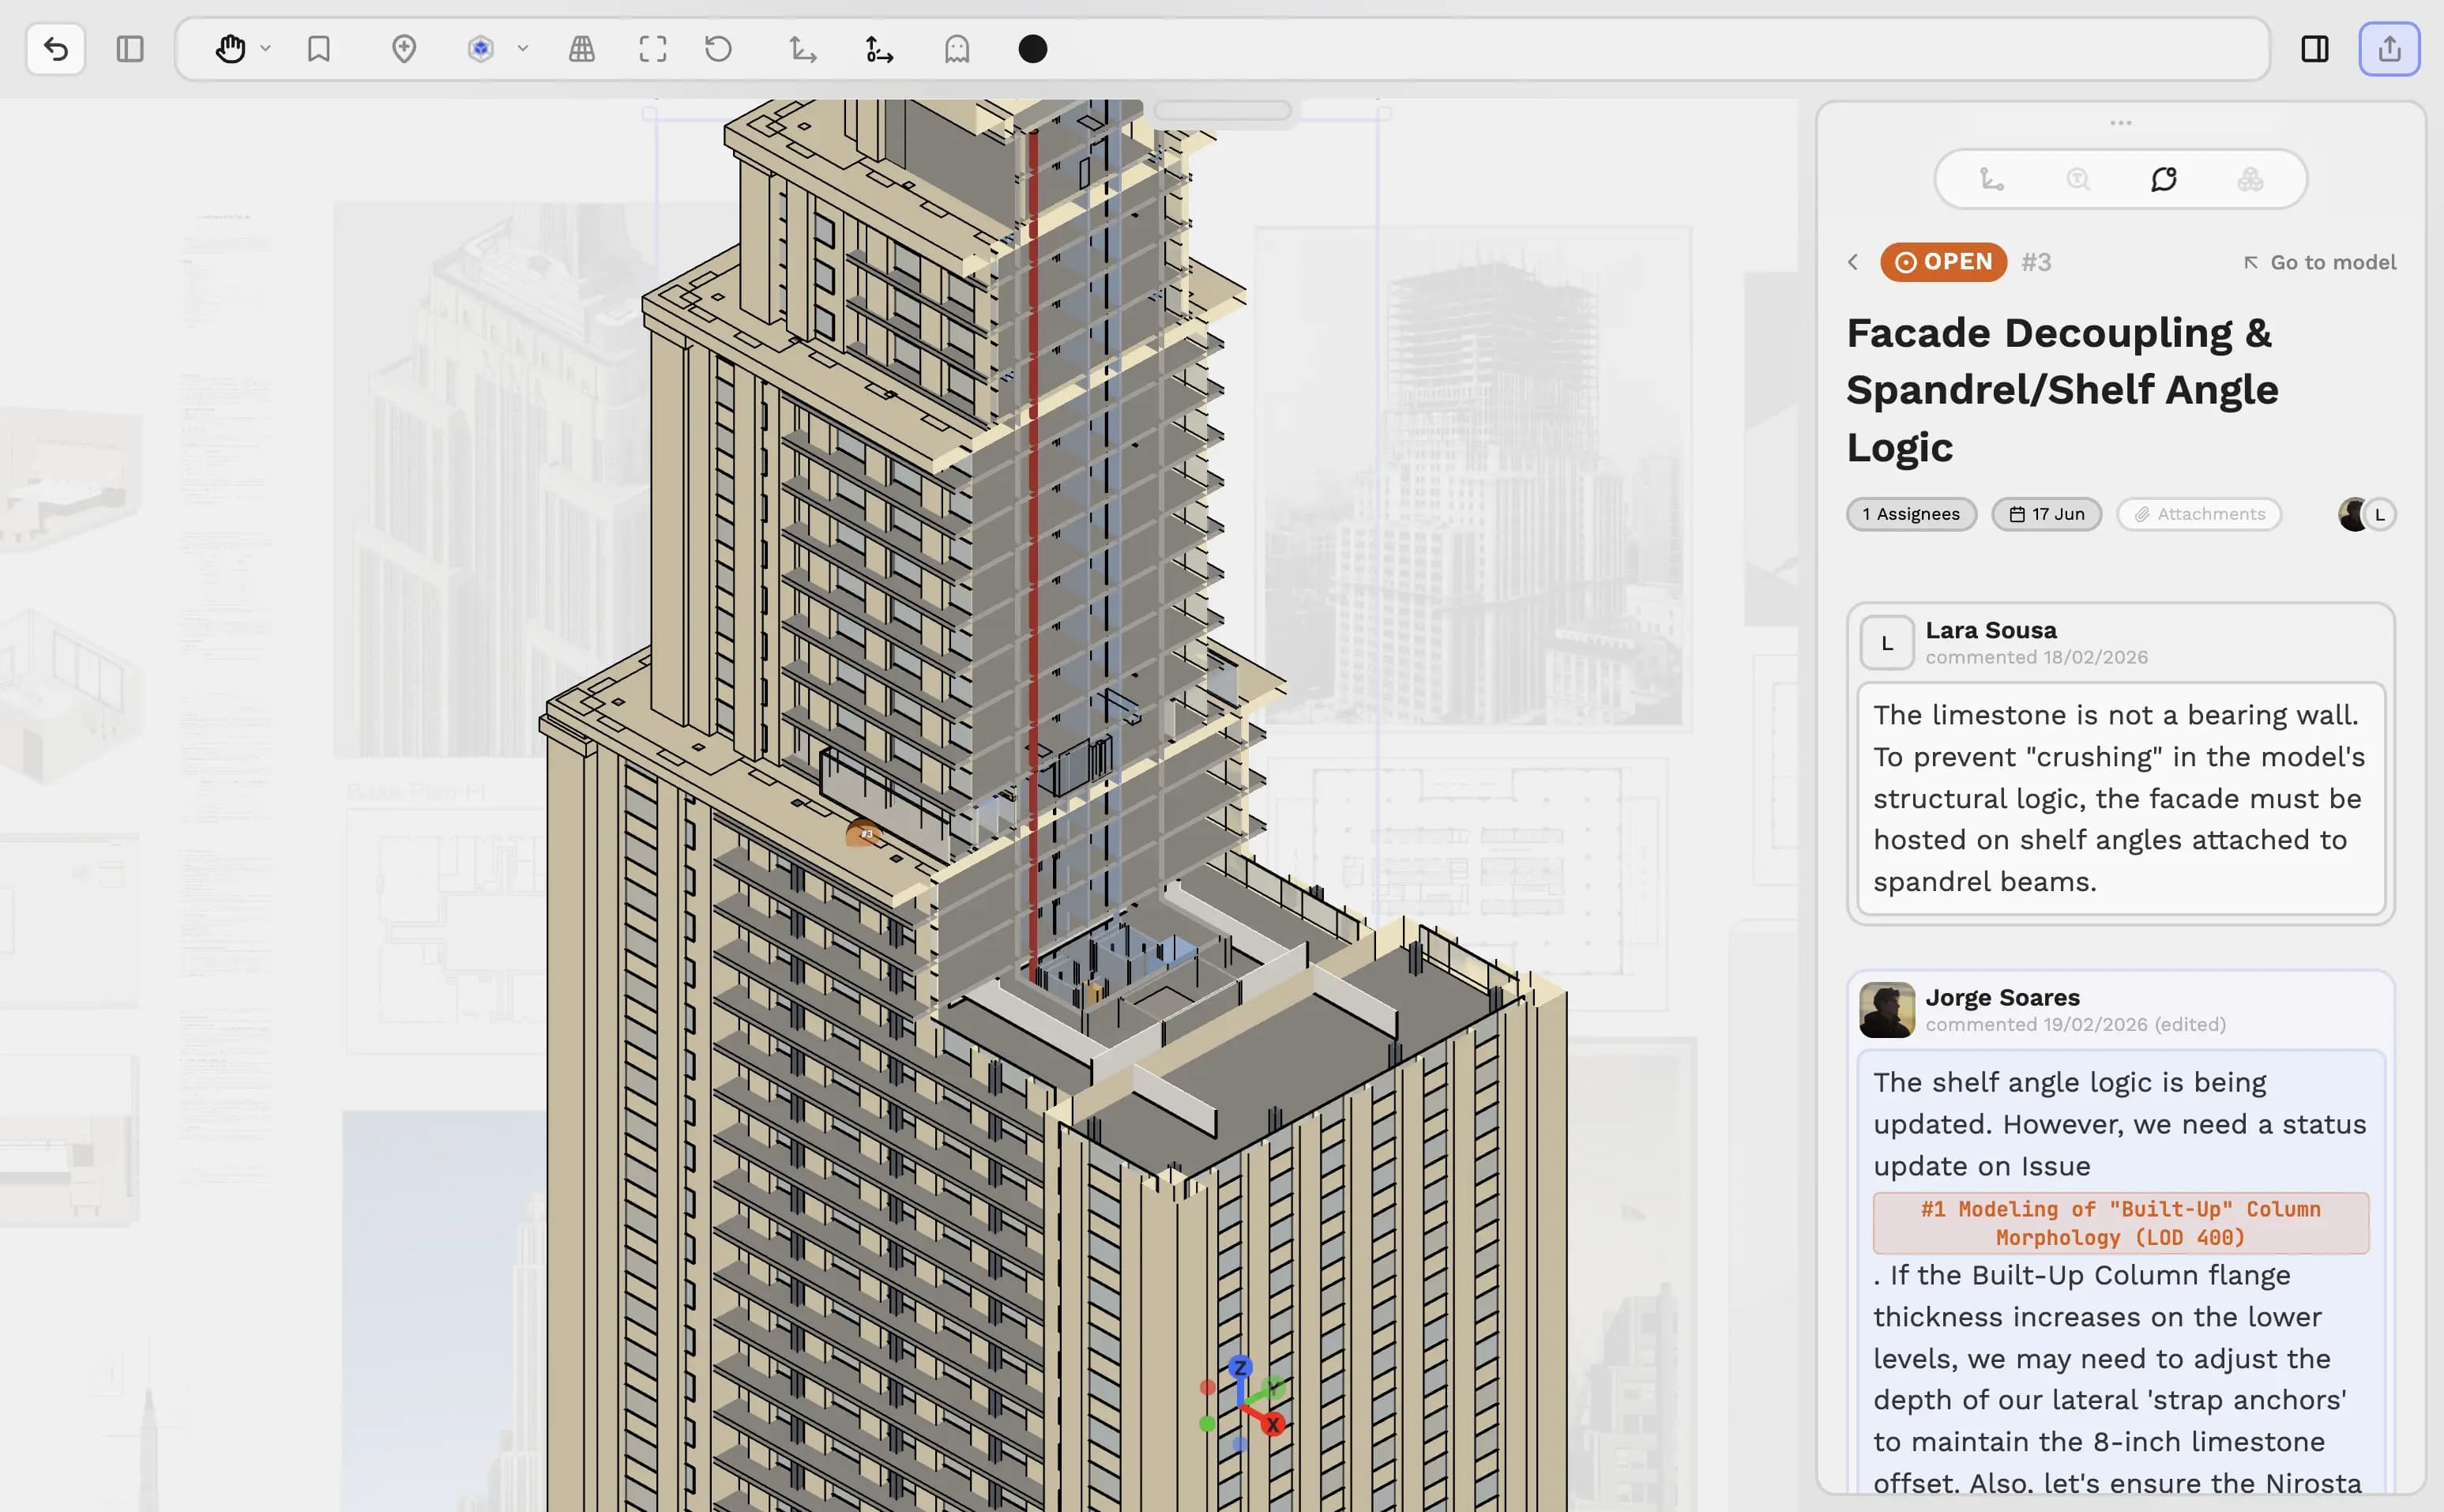Click the set origin axes icon
This screenshot has width=2444, height=1512.
(x=879, y=49)
